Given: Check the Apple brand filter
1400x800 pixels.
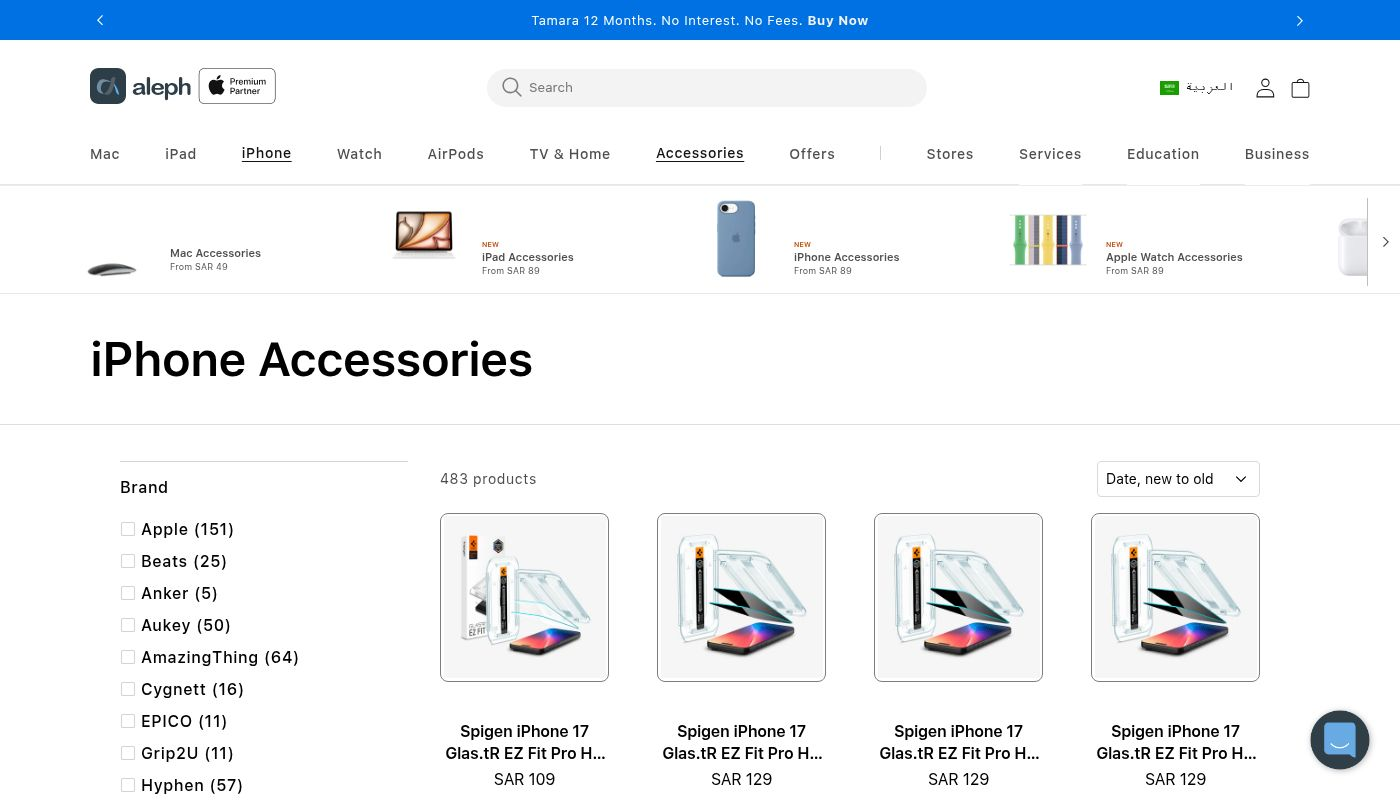Looking at the screenshot, I should [x=128, y=529].
